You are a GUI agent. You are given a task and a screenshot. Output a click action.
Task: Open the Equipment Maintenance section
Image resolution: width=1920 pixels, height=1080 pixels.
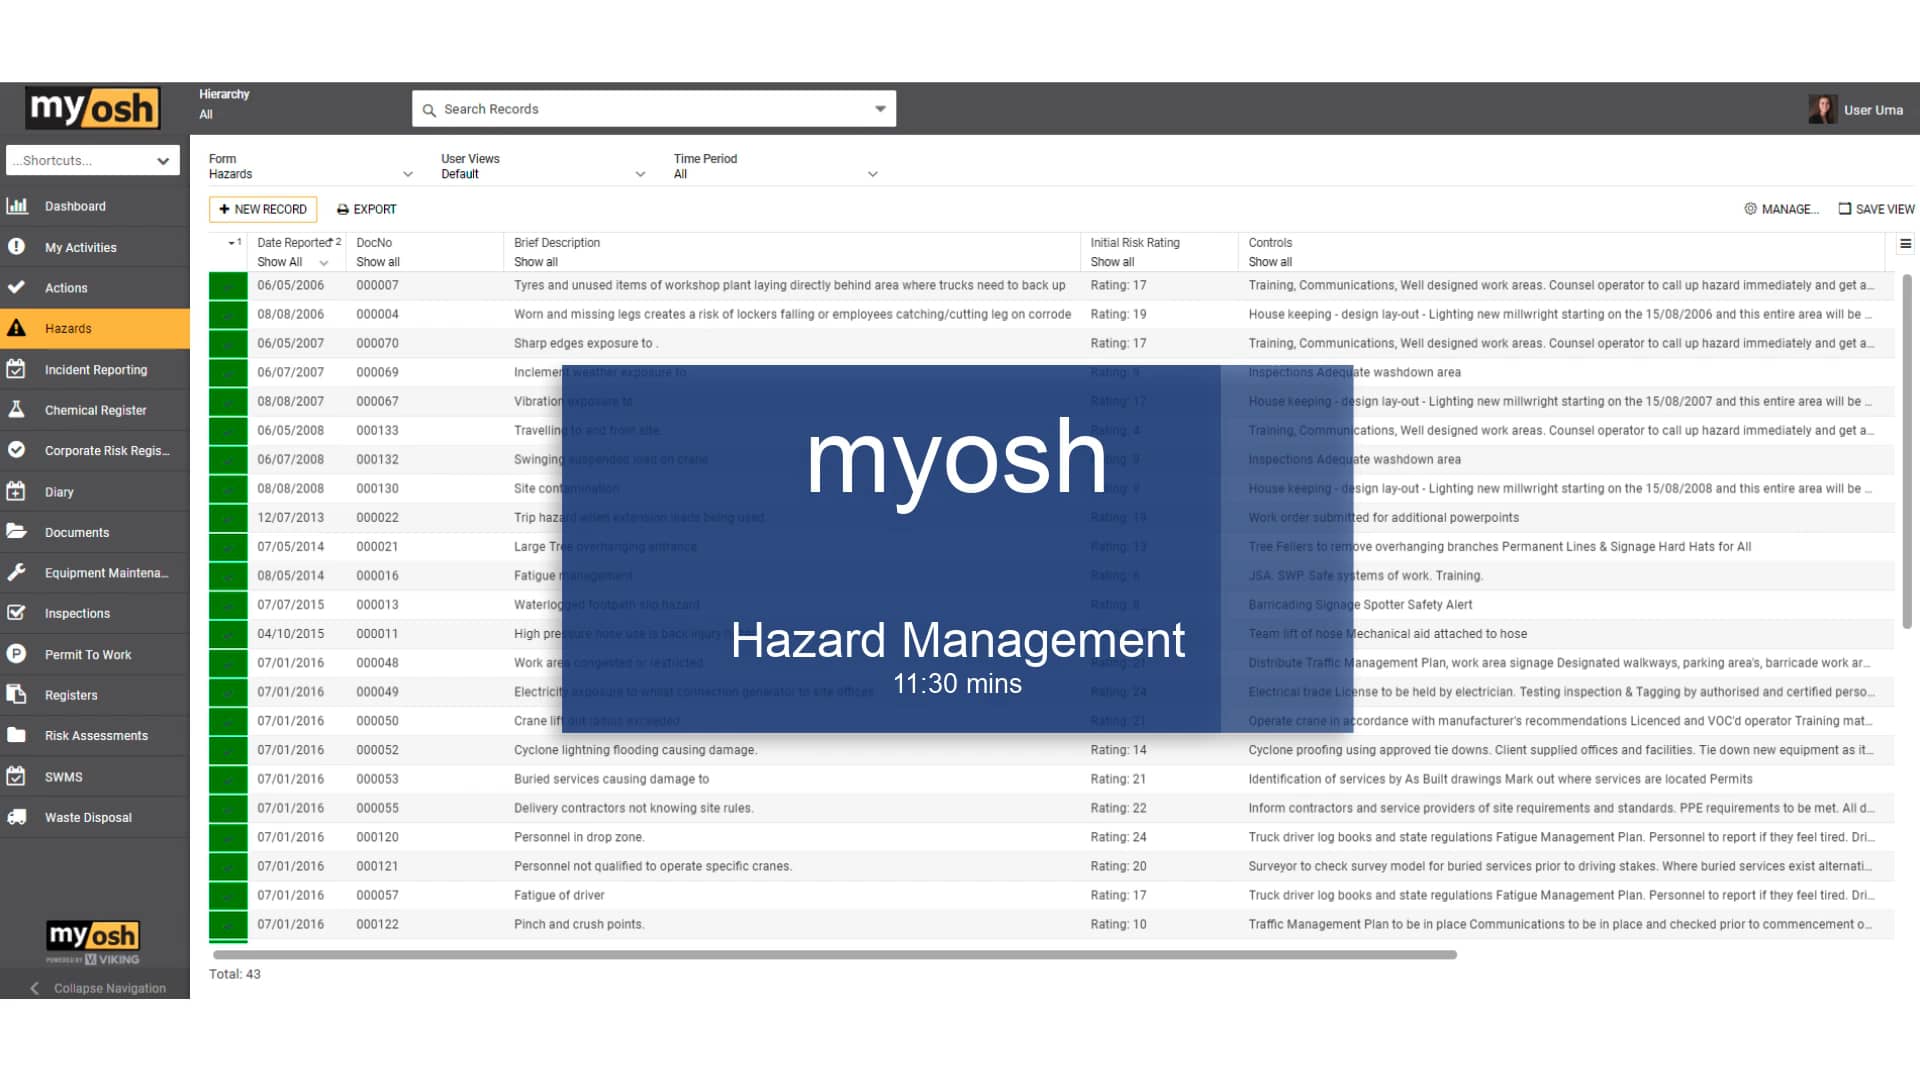[16, 572]
